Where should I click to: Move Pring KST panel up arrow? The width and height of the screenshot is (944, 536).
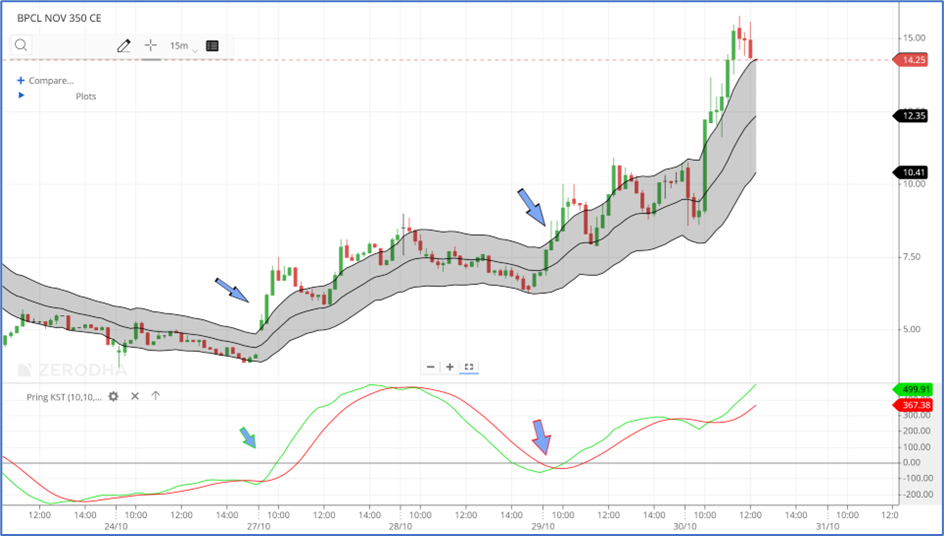click(x=155, y=396)
